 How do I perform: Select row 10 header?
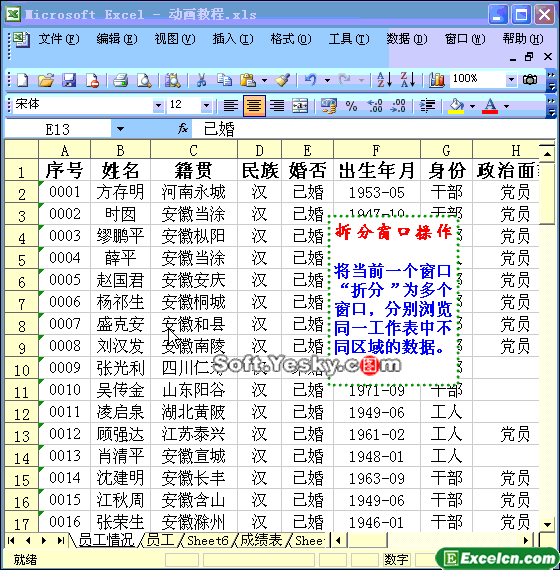point(21,369)
